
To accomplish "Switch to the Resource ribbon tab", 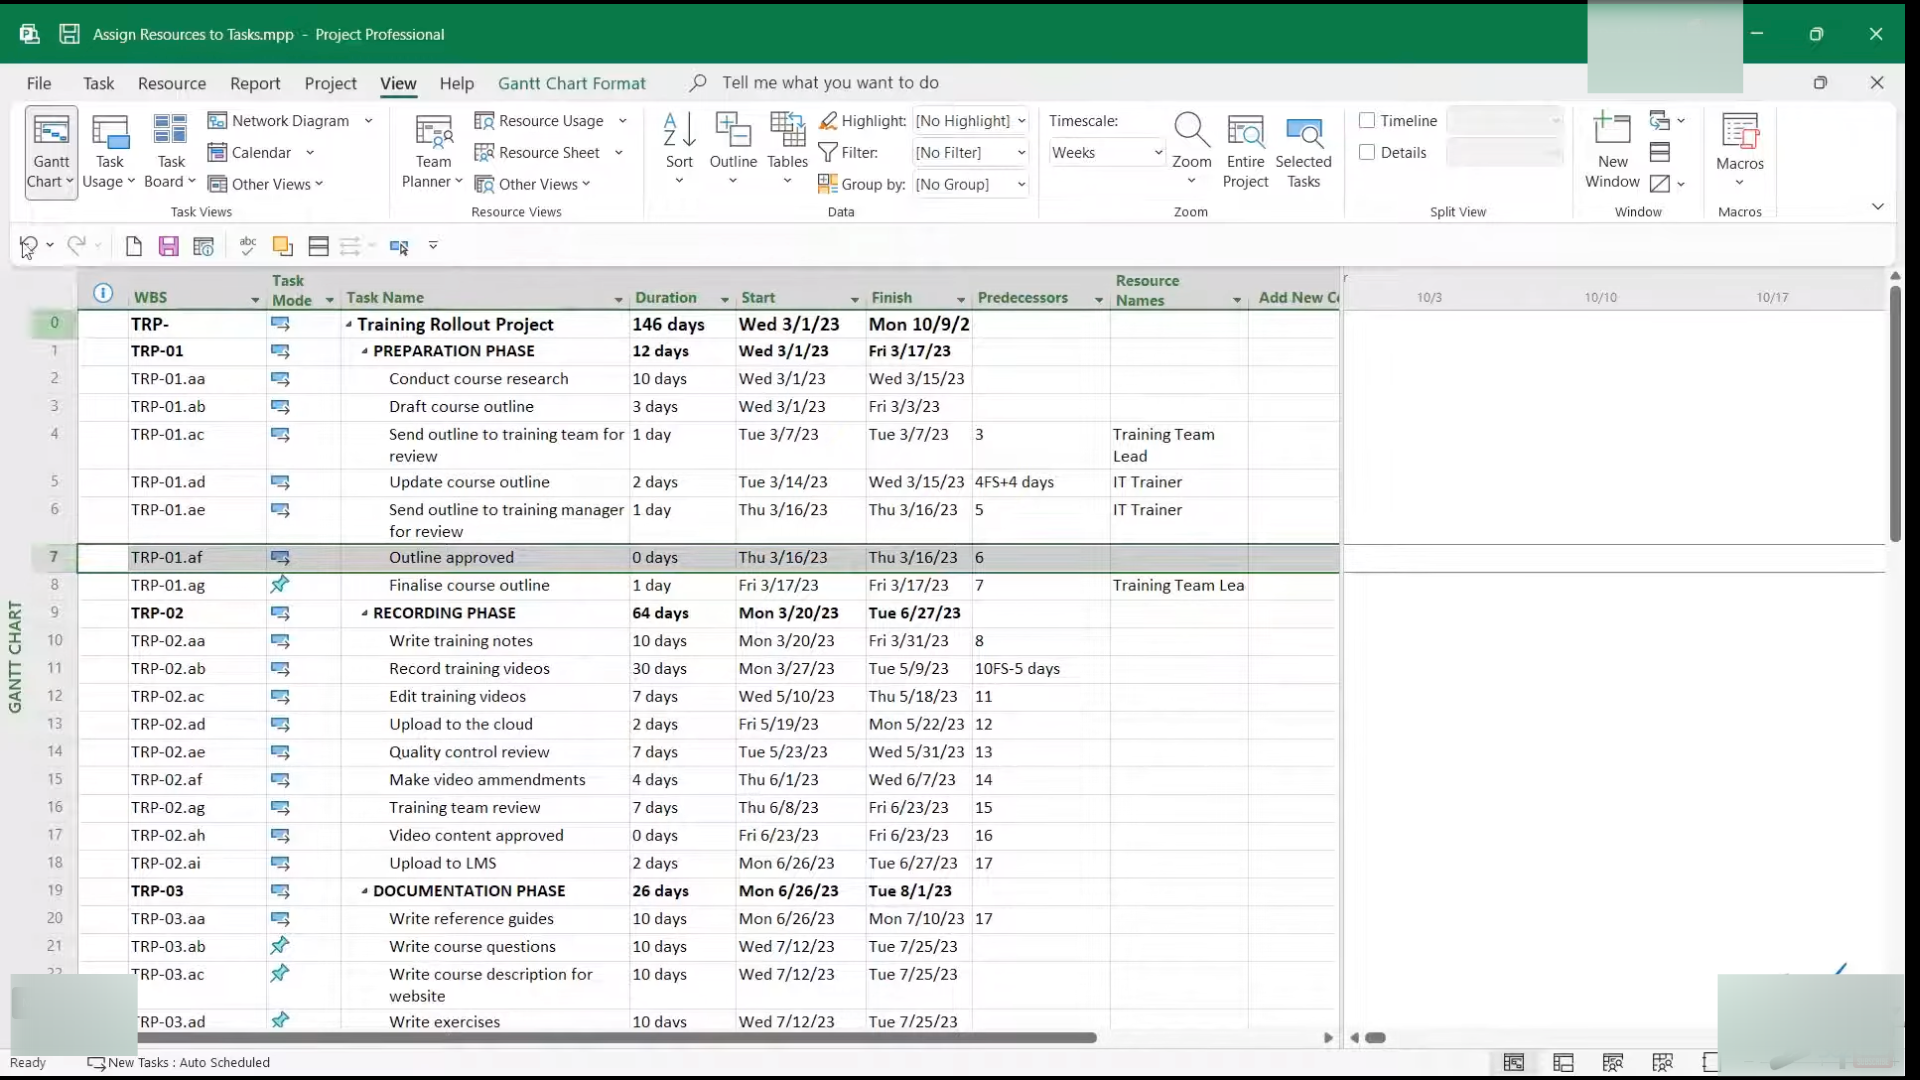I will point(172,84).
